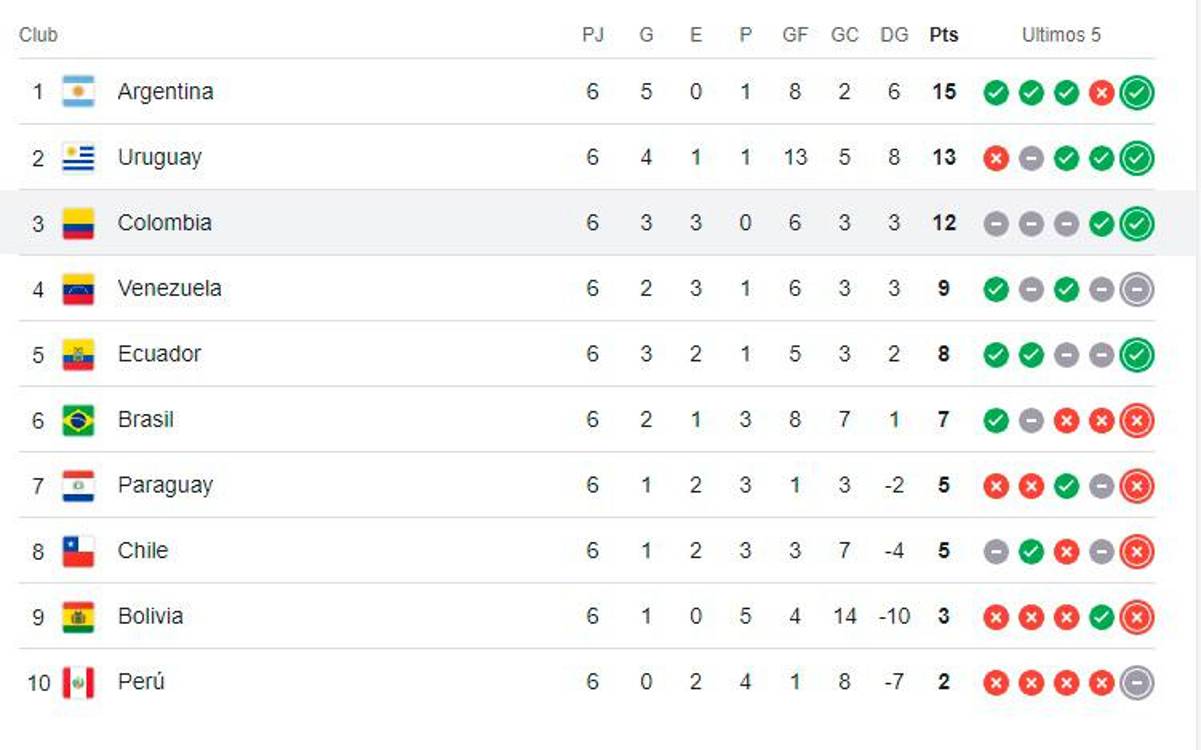Click the Uruguay flag icon
The width and height of the screenshot is (1201, 750).
coord(78,158)
